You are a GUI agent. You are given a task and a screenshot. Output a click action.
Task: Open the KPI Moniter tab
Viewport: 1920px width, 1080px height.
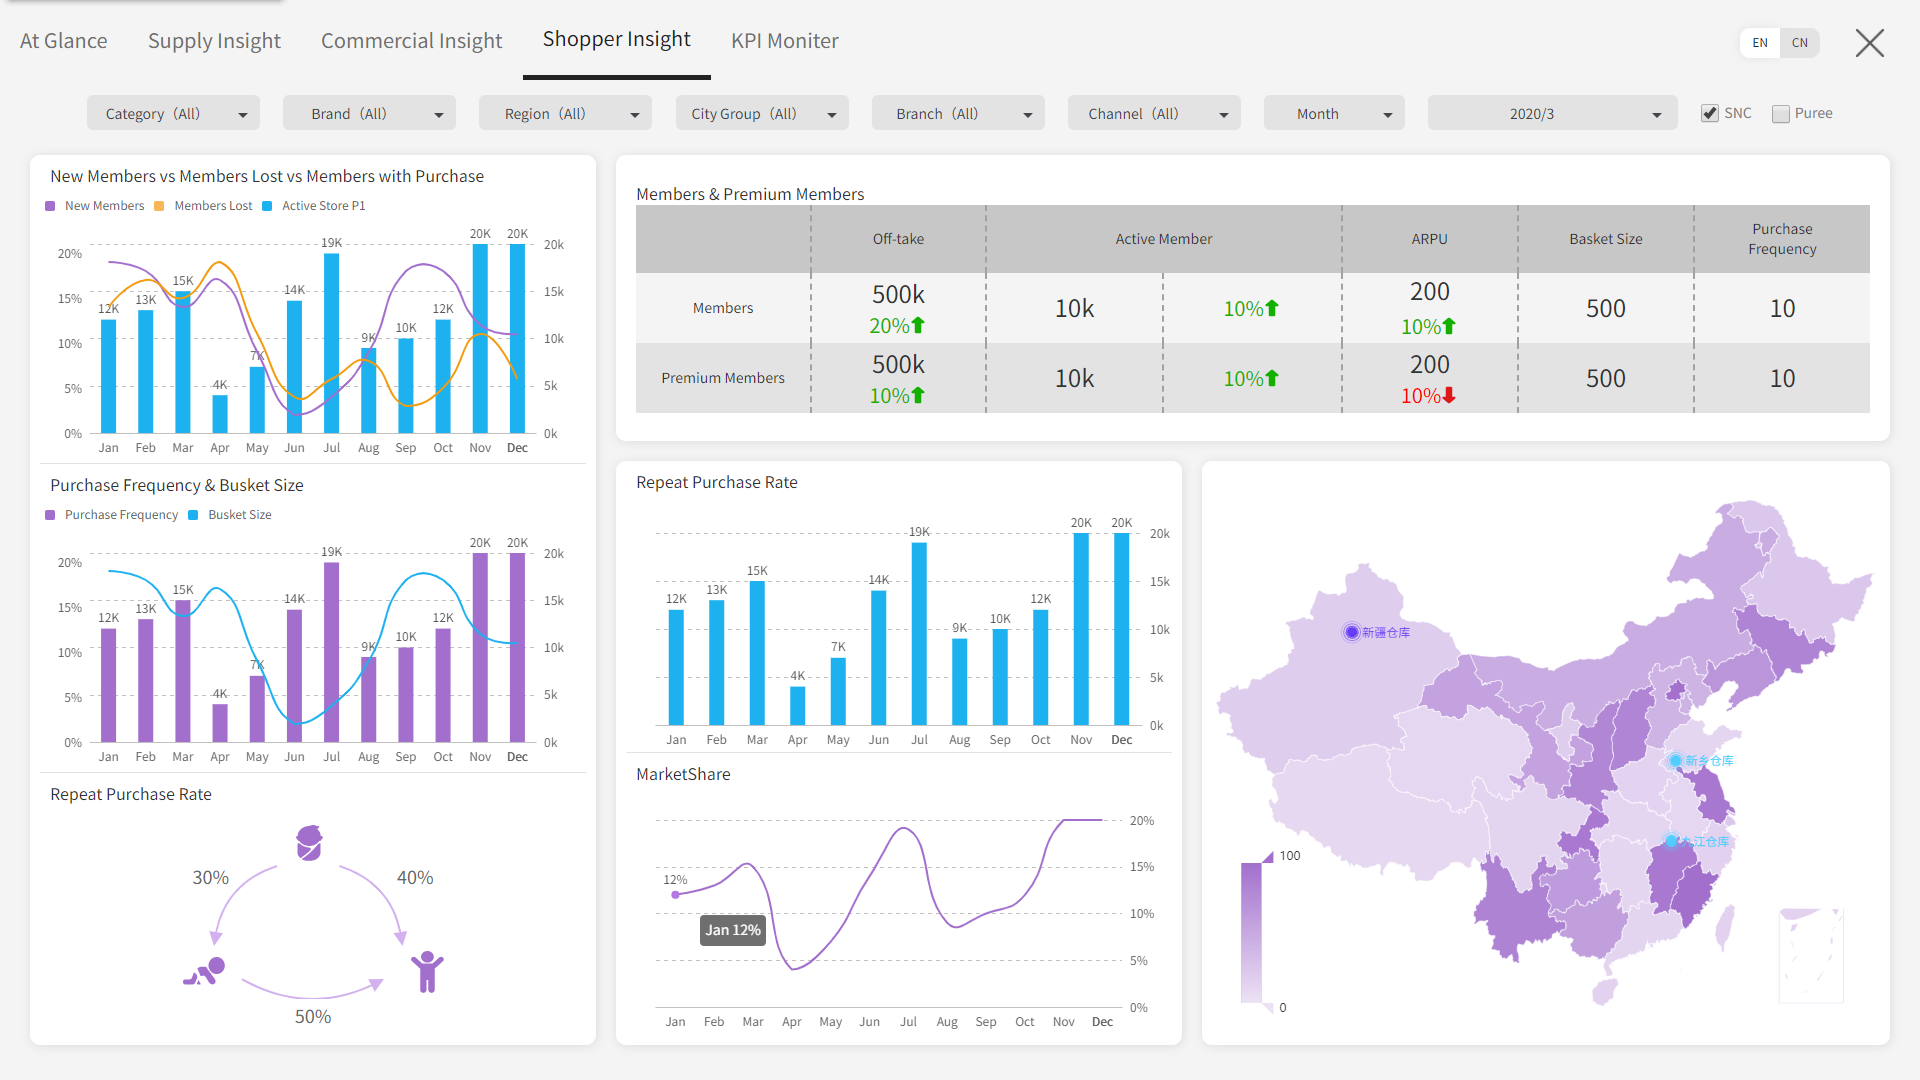click(784, 41)
